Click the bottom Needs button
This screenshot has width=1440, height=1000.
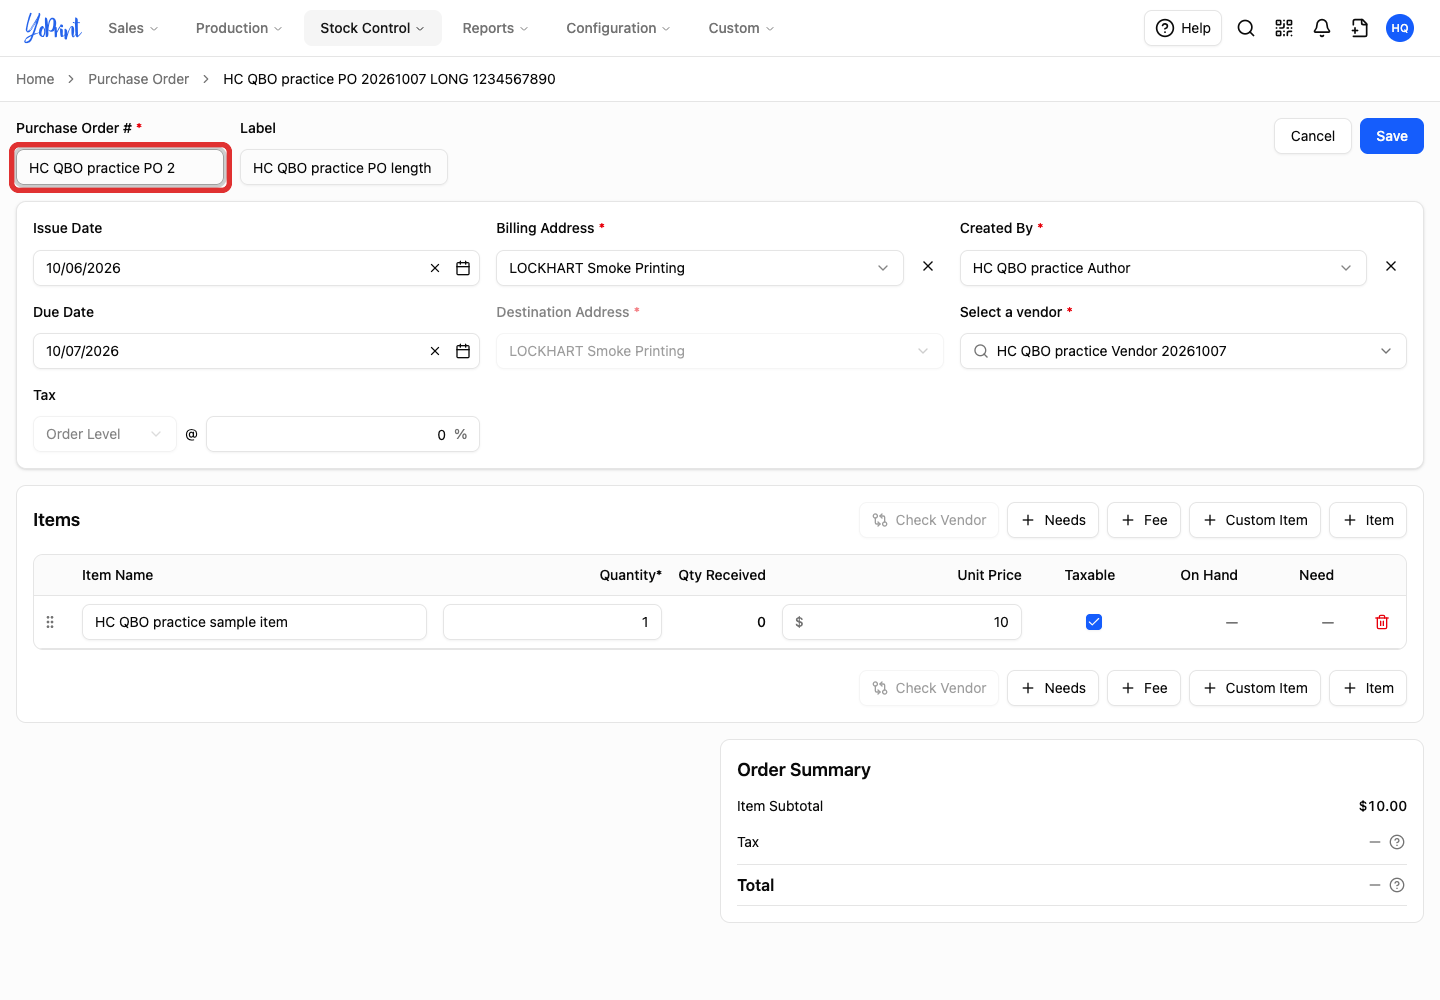[x=1053, y=688]
